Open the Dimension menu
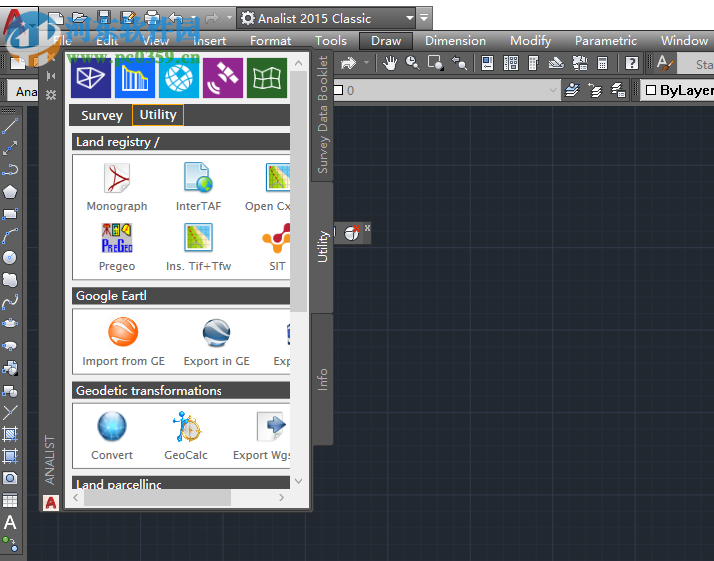The image size is (714, 561). (455, 41)
